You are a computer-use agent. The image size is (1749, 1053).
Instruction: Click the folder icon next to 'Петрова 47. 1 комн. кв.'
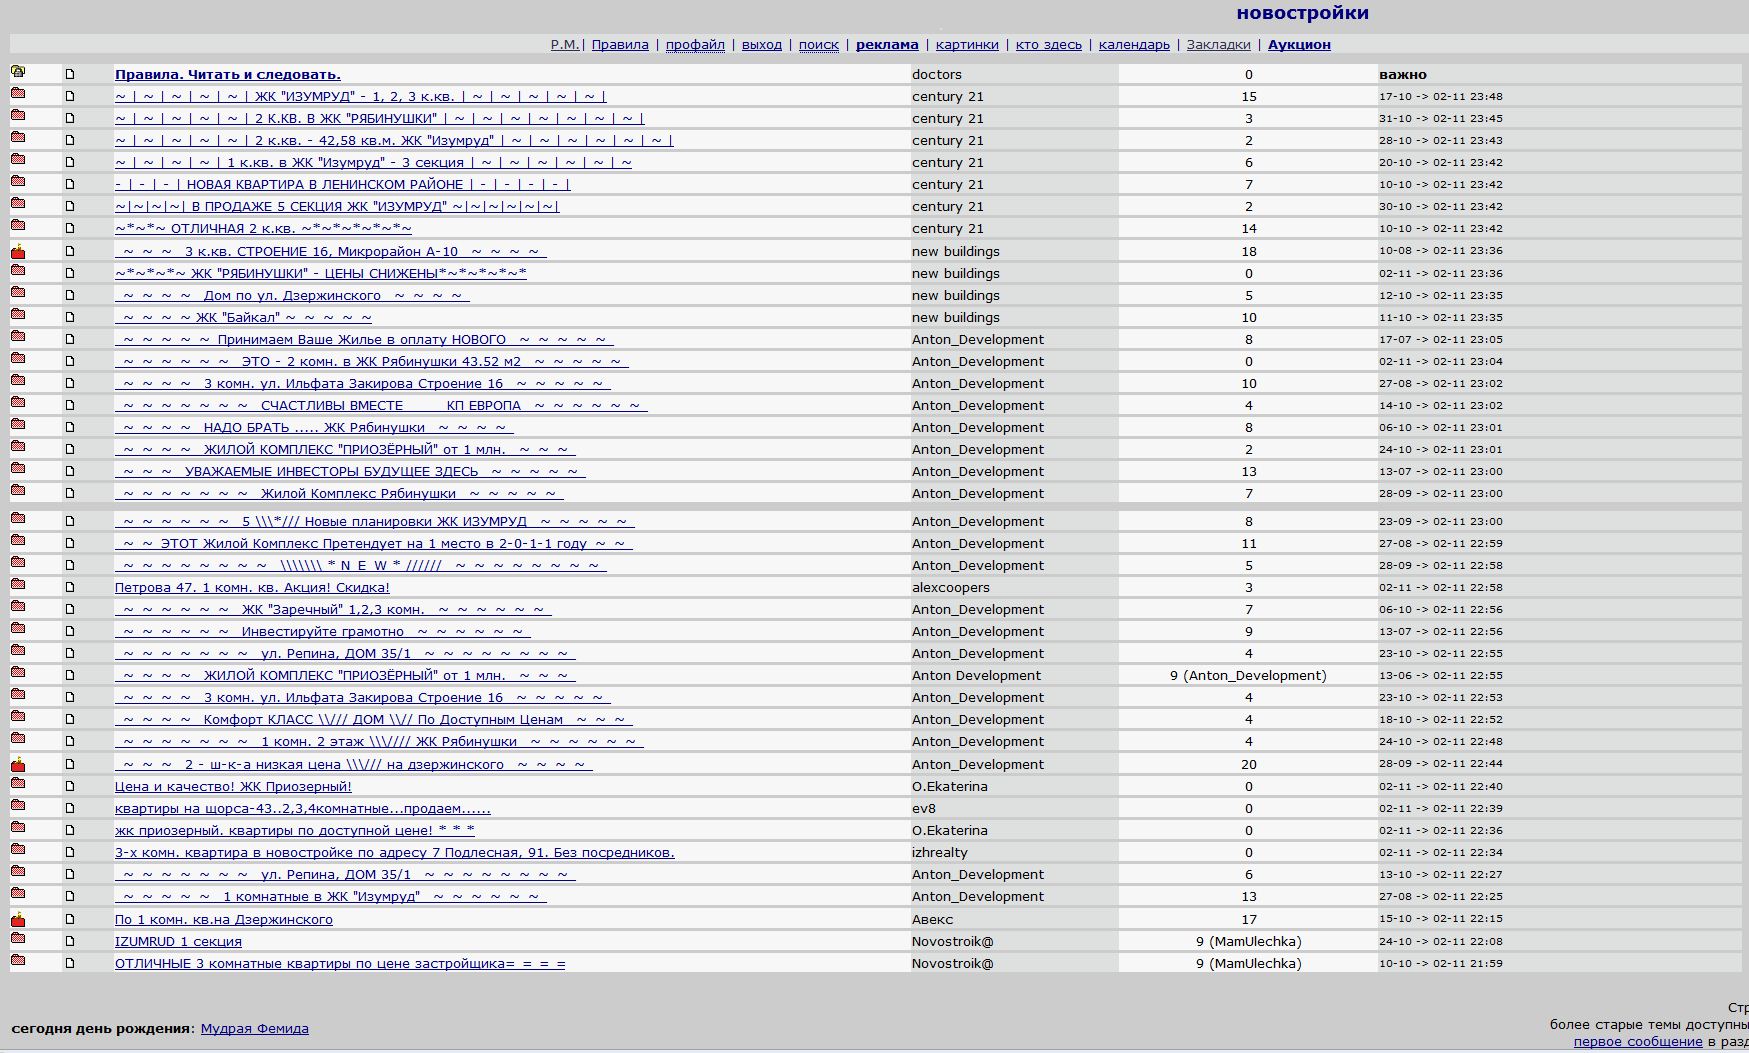coord(18,585)
